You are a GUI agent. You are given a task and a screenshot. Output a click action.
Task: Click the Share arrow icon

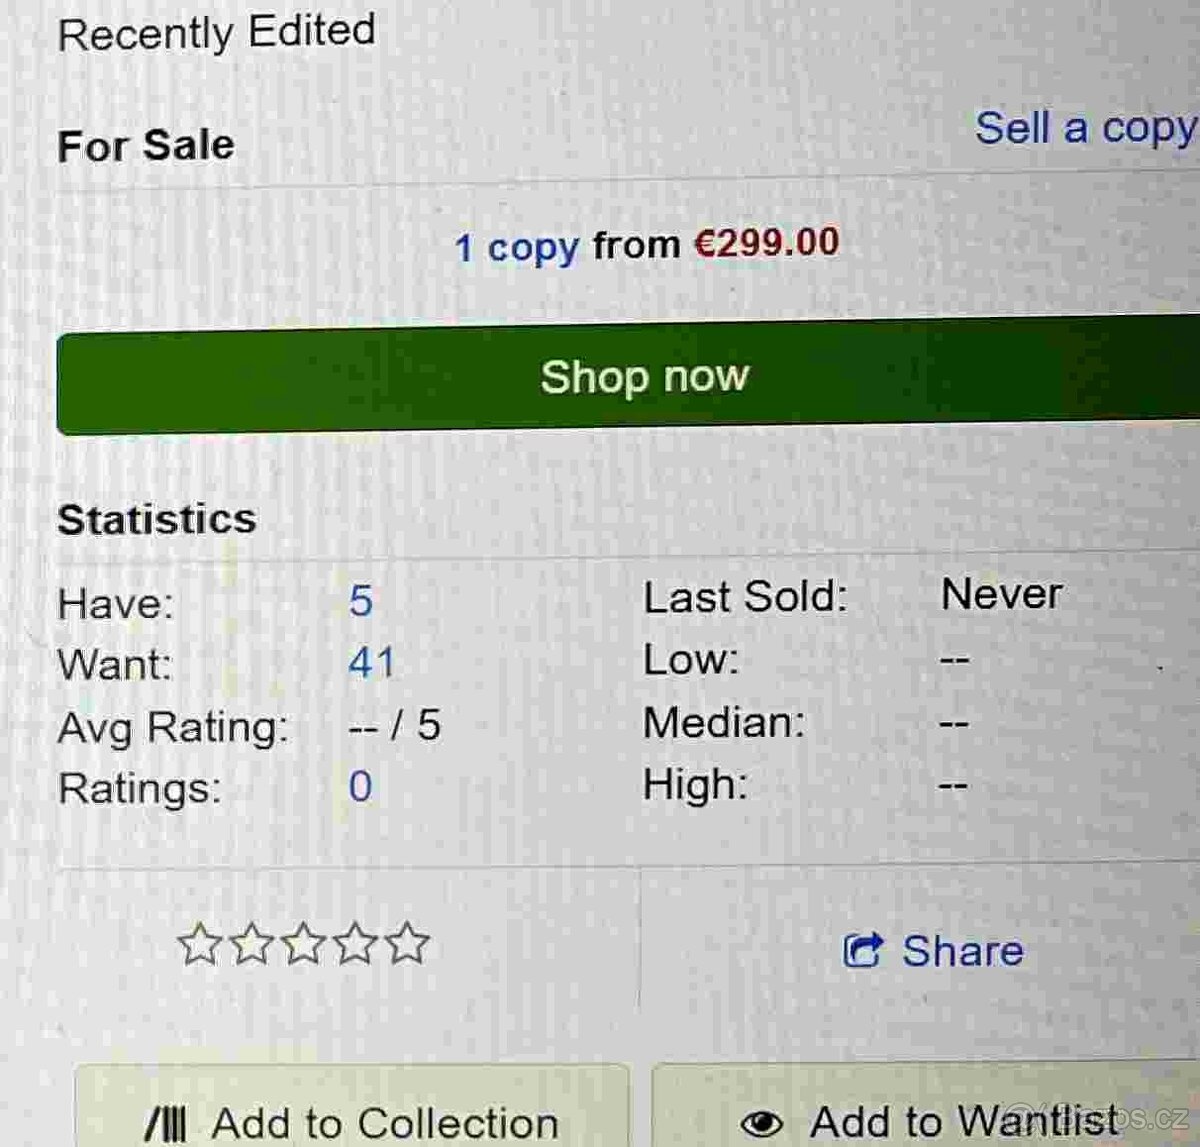pos(863,950)
